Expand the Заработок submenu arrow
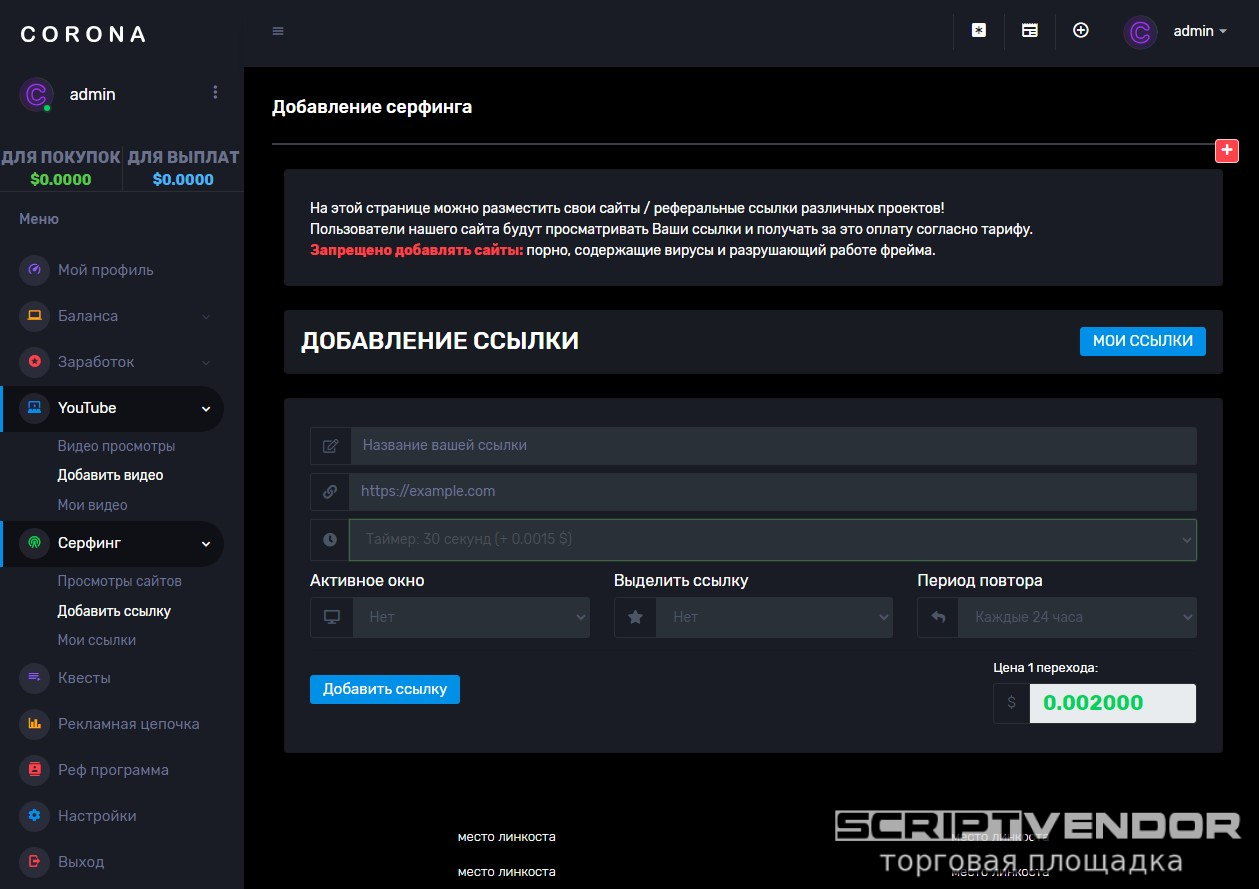 pyautogui.click(x=206, y=362)
